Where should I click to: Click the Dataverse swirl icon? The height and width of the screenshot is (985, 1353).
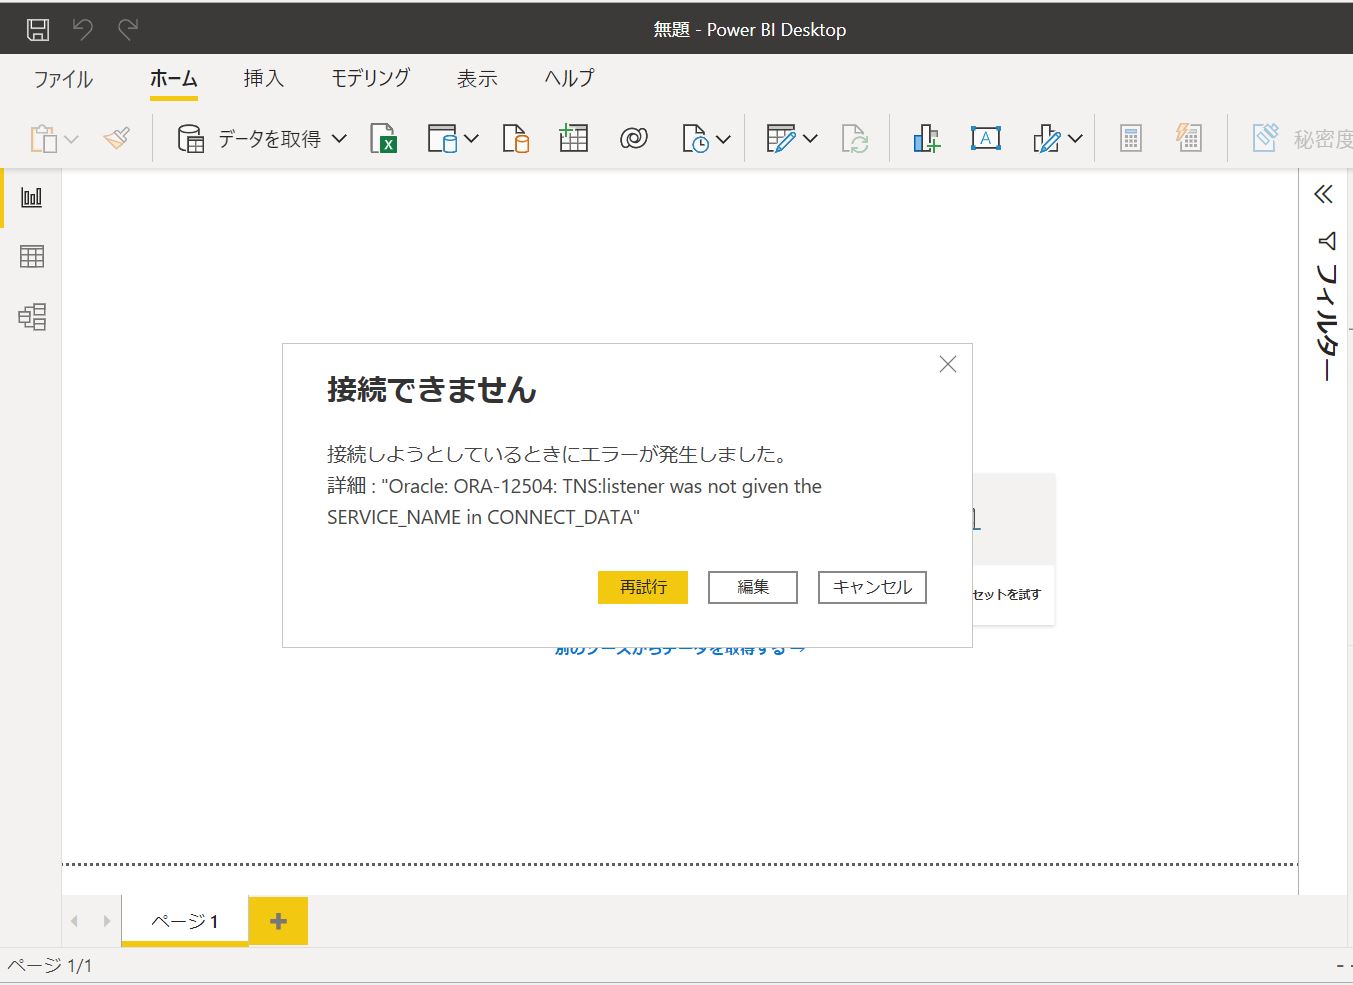pyautogui.click(x=633, y=139)
